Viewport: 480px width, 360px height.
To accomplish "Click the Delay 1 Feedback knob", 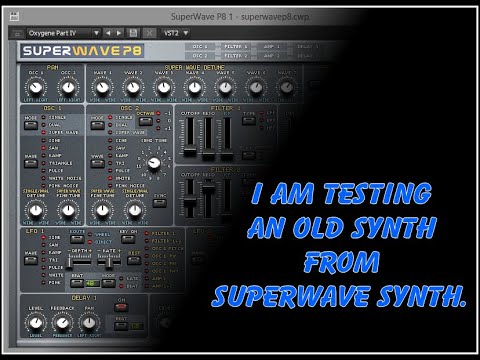I will (62, 323).
